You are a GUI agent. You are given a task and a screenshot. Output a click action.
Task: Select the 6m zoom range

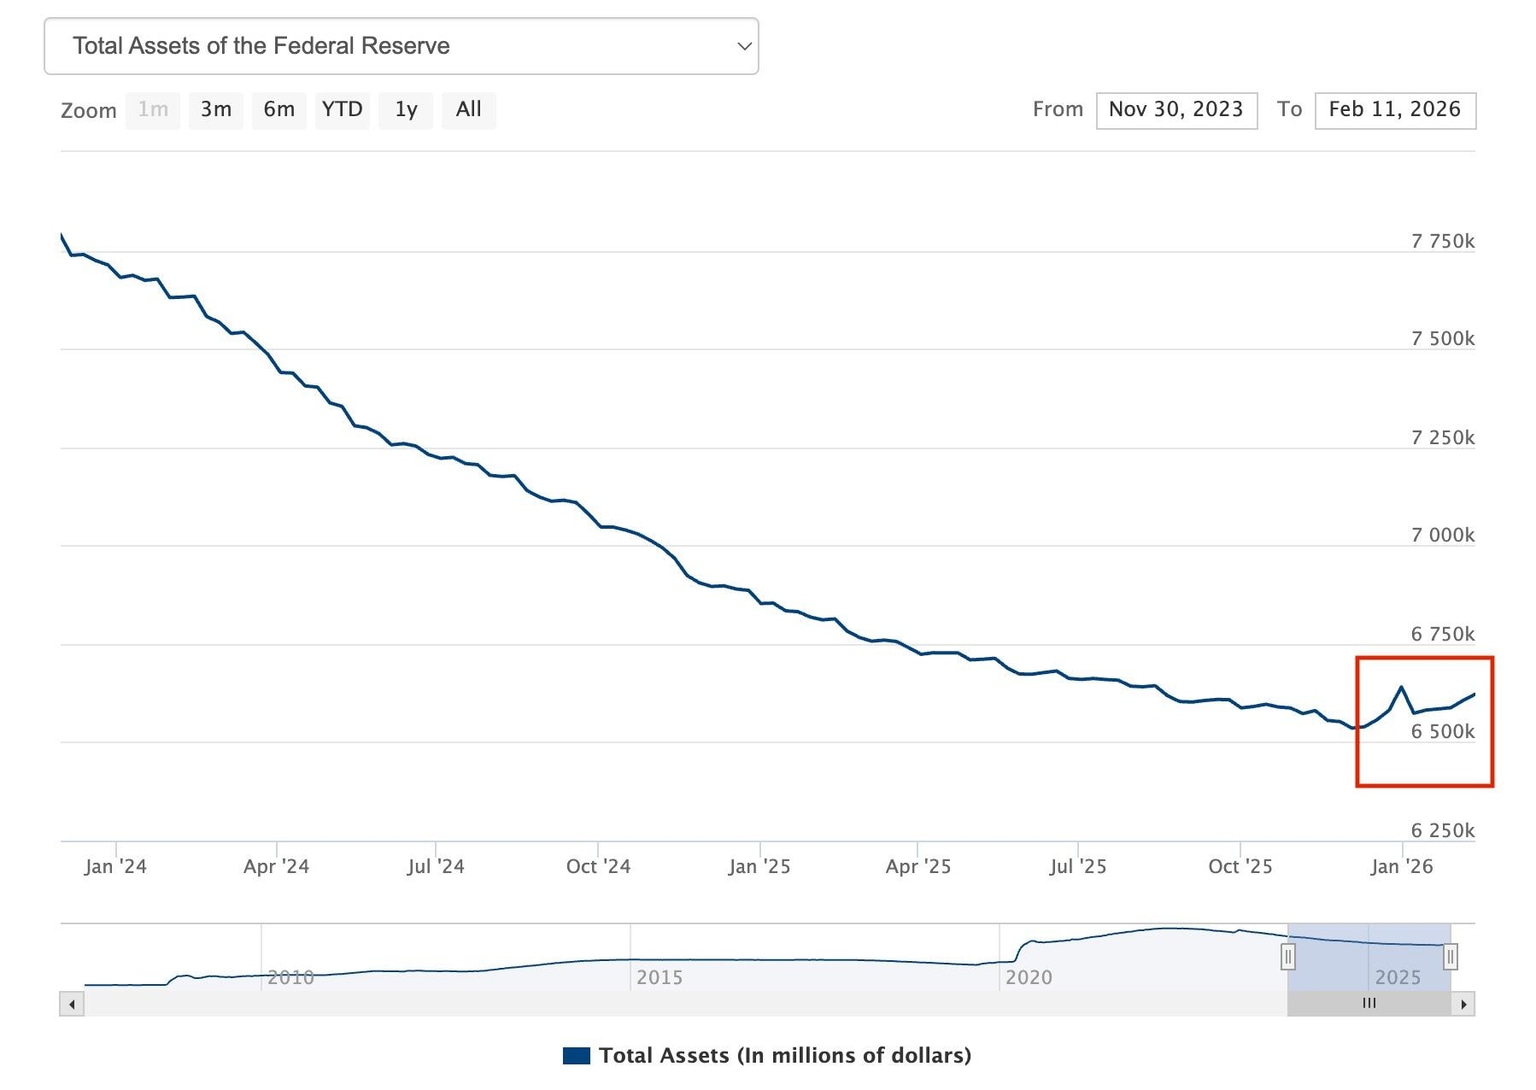point(279,110)
